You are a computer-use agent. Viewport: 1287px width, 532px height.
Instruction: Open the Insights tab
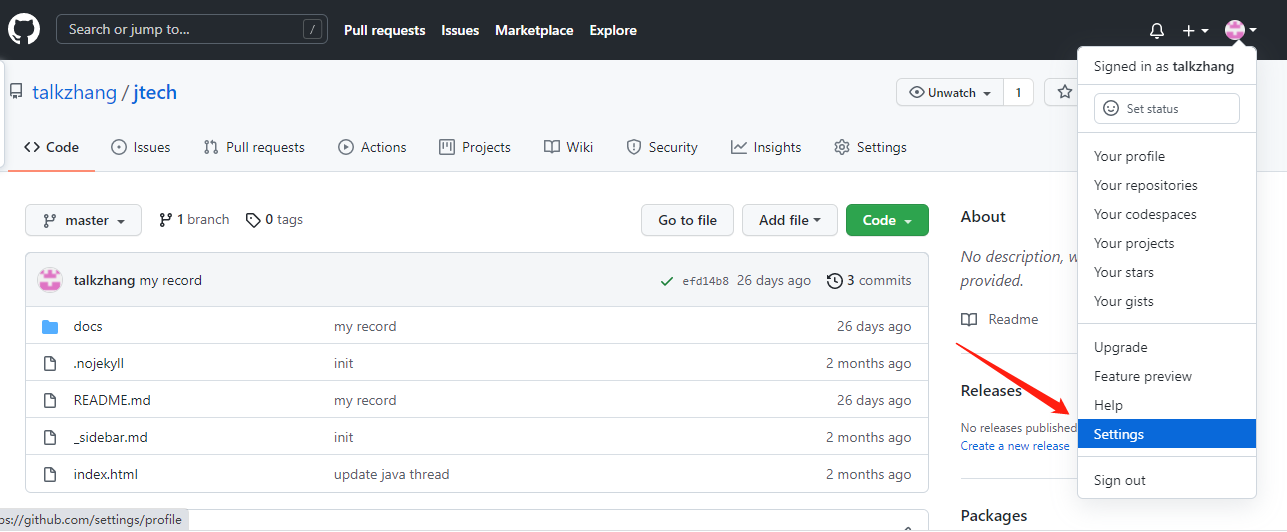(766, 147)
